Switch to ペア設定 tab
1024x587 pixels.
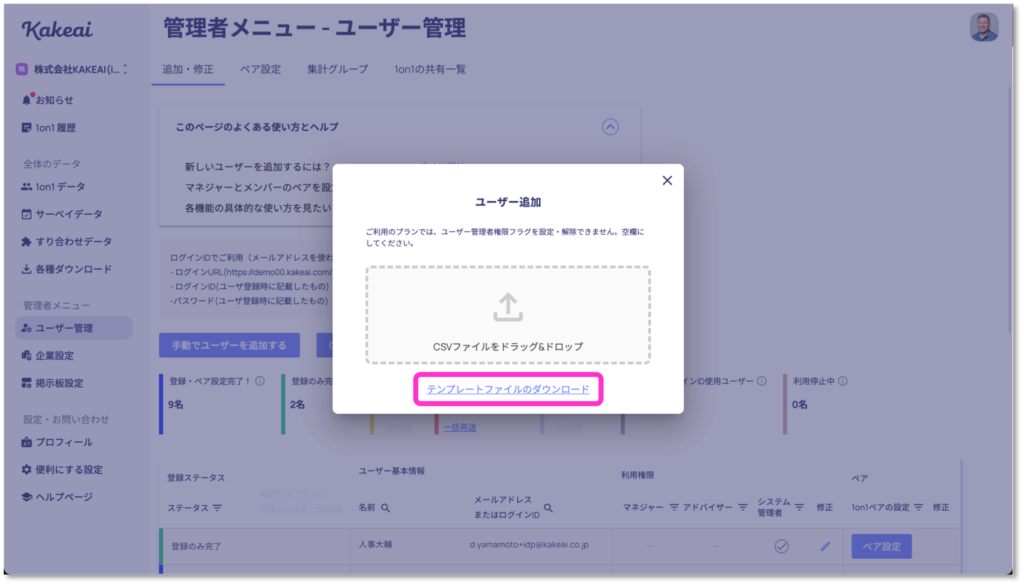[x=261, y=69]
